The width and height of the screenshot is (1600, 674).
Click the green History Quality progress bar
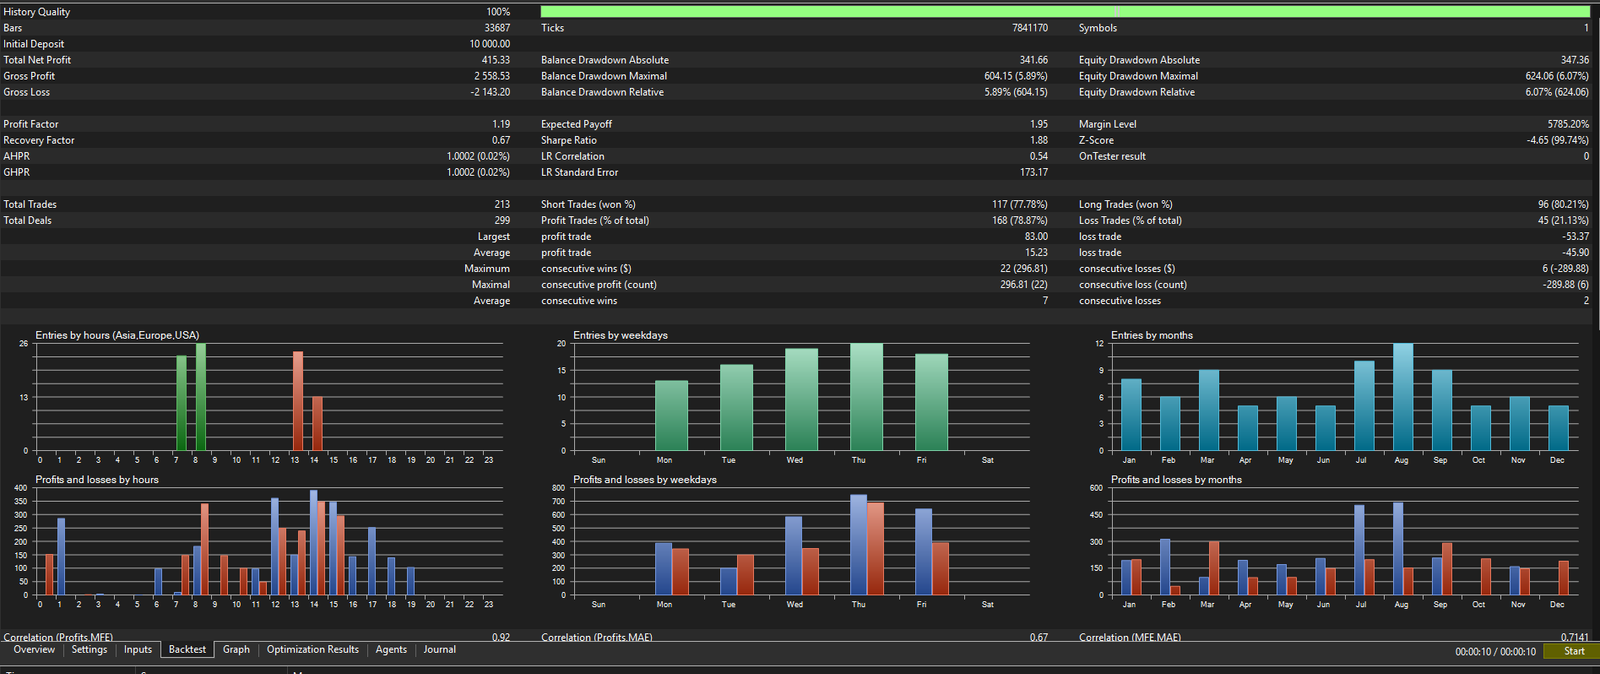(1065, 12)
